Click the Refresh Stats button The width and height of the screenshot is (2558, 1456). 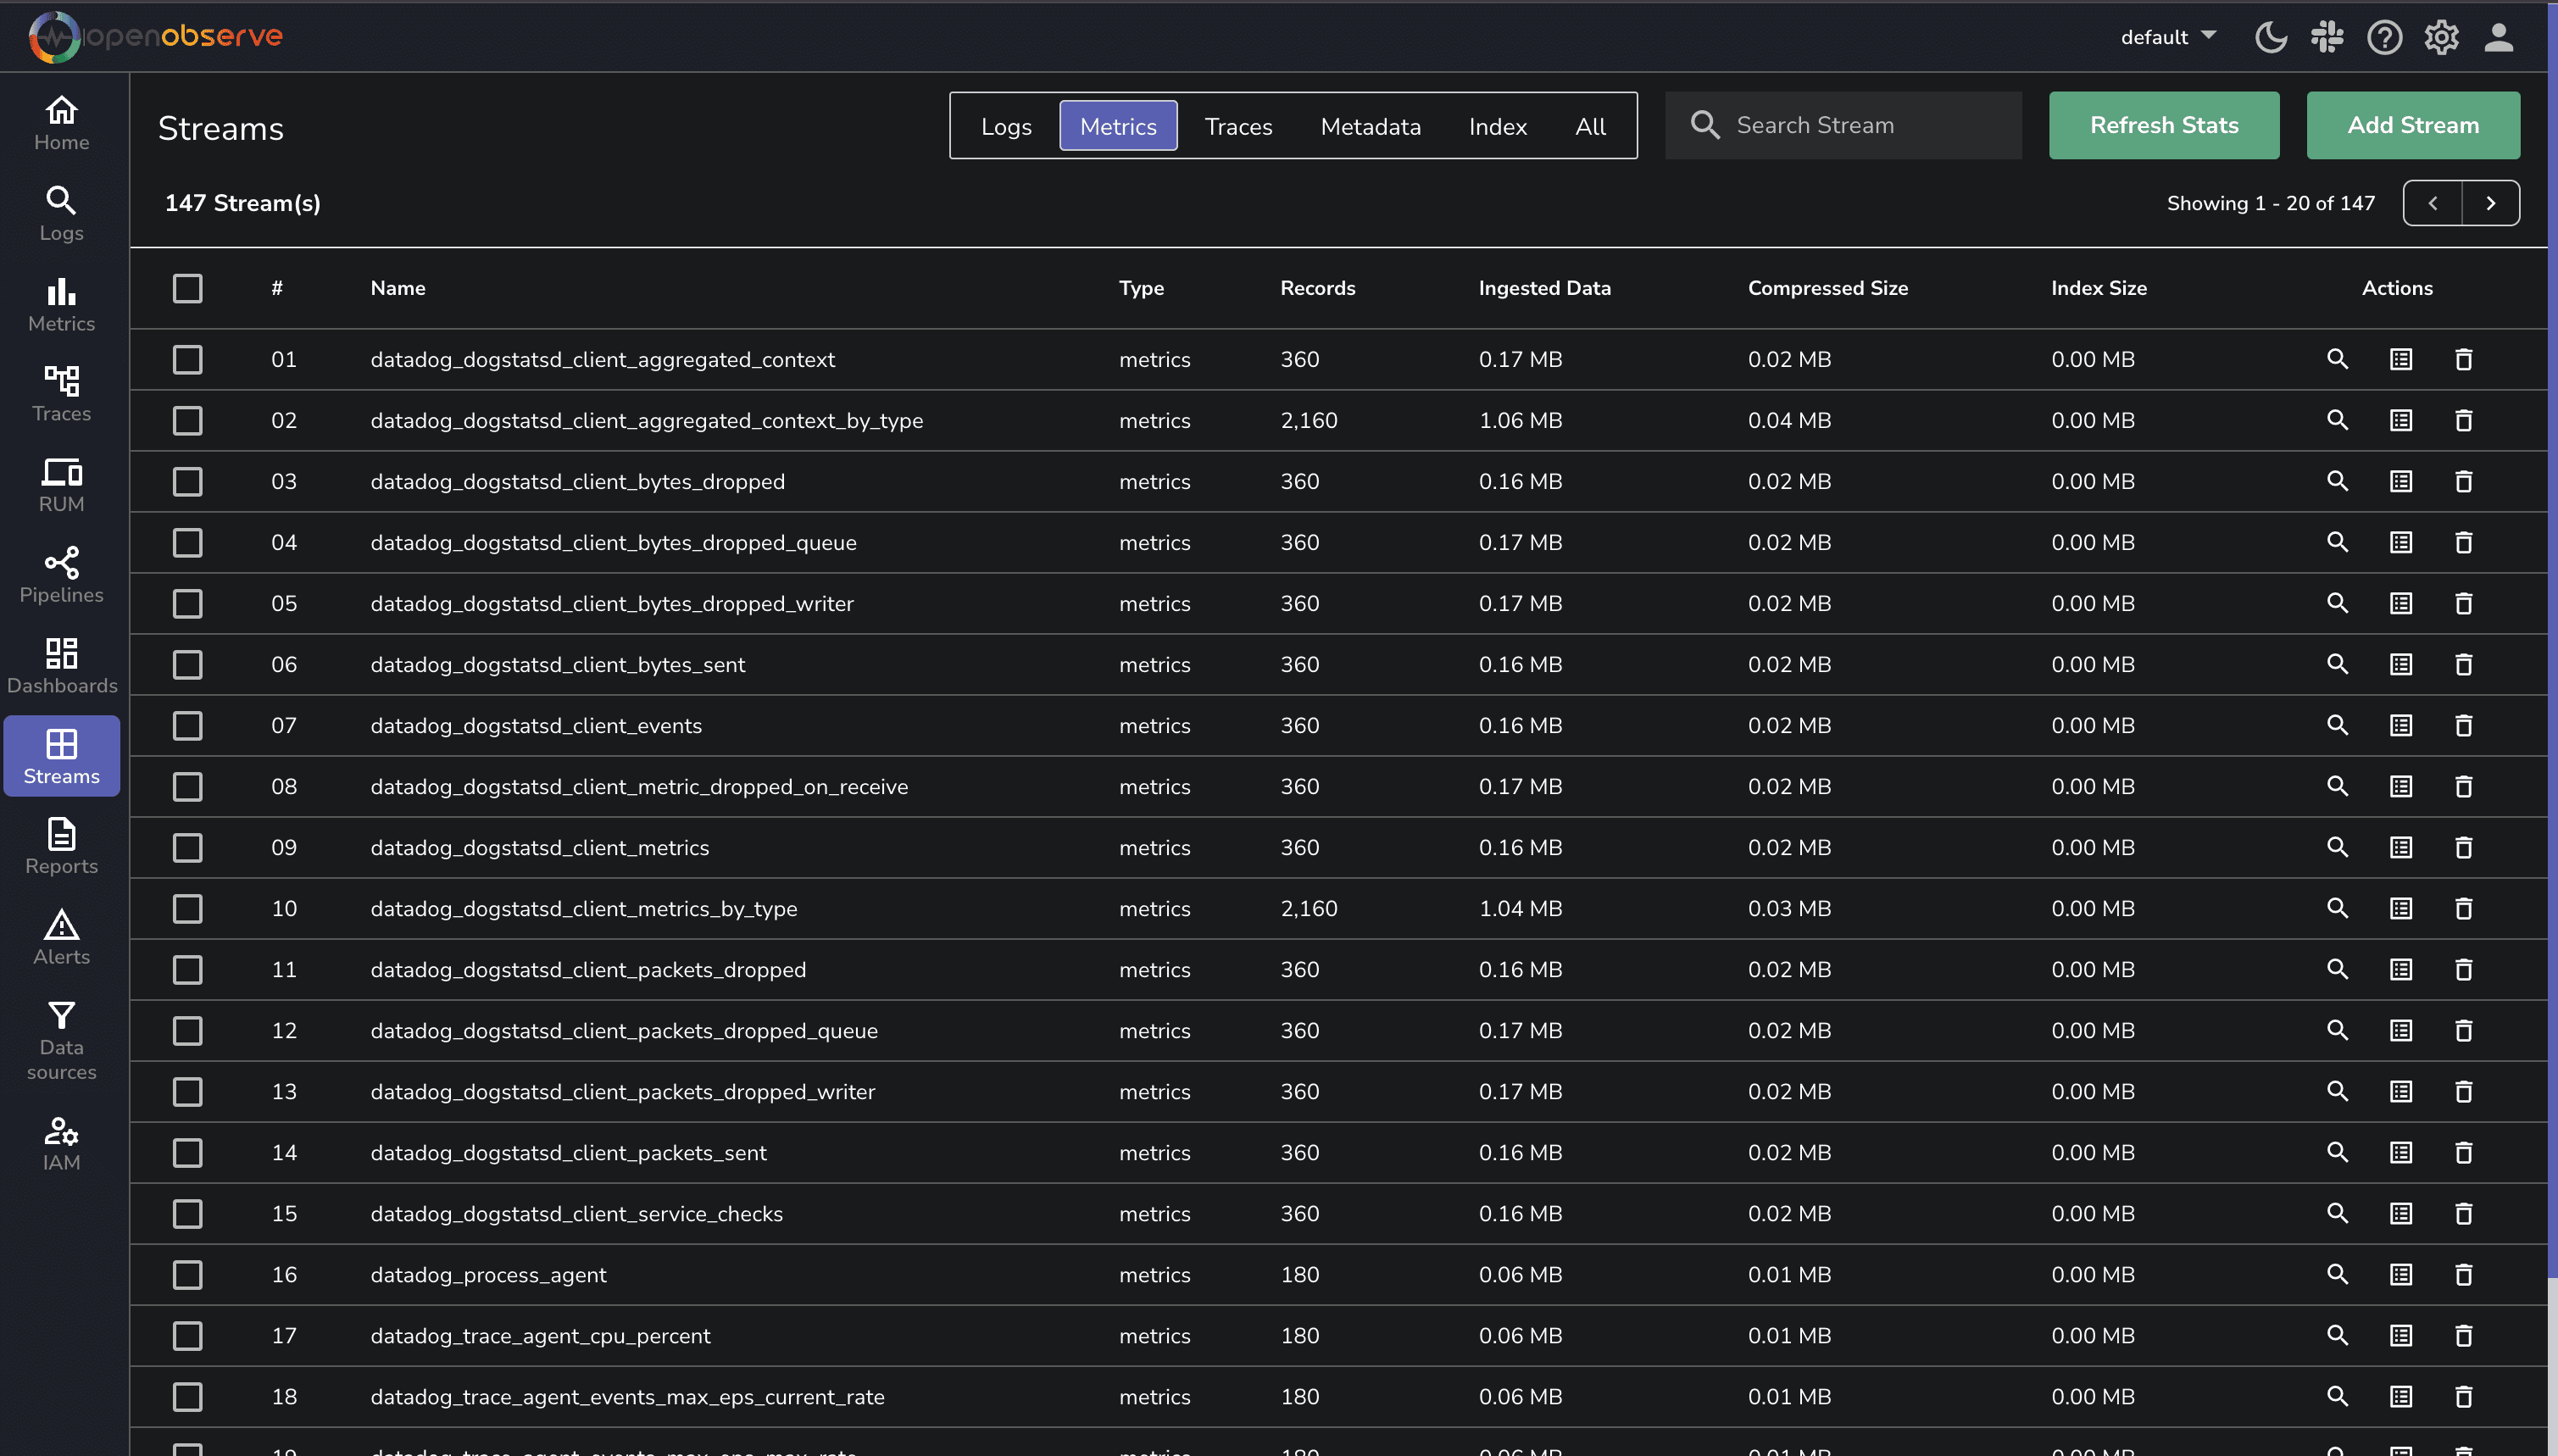click(x=2163, y=125)
